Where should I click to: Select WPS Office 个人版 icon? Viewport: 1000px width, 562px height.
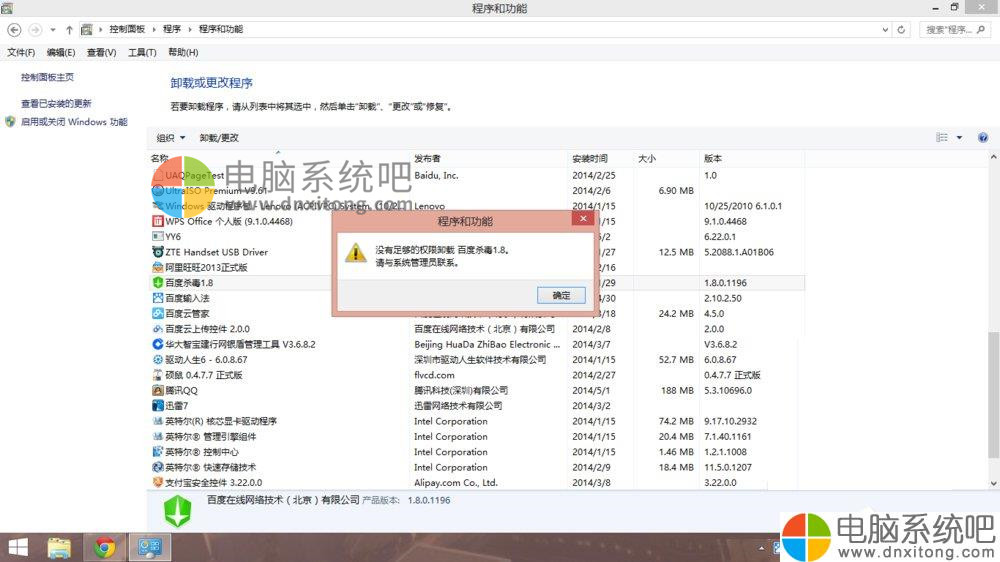click(158, 221)
